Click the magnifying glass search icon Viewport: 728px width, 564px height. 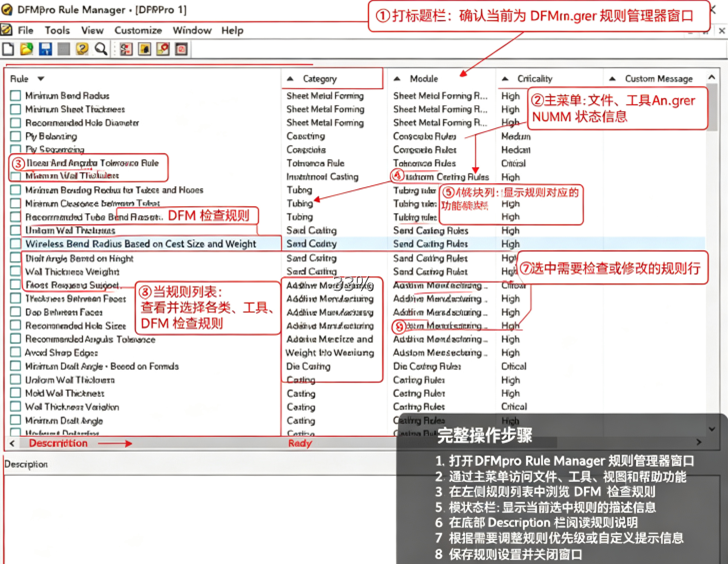[101, 49]
